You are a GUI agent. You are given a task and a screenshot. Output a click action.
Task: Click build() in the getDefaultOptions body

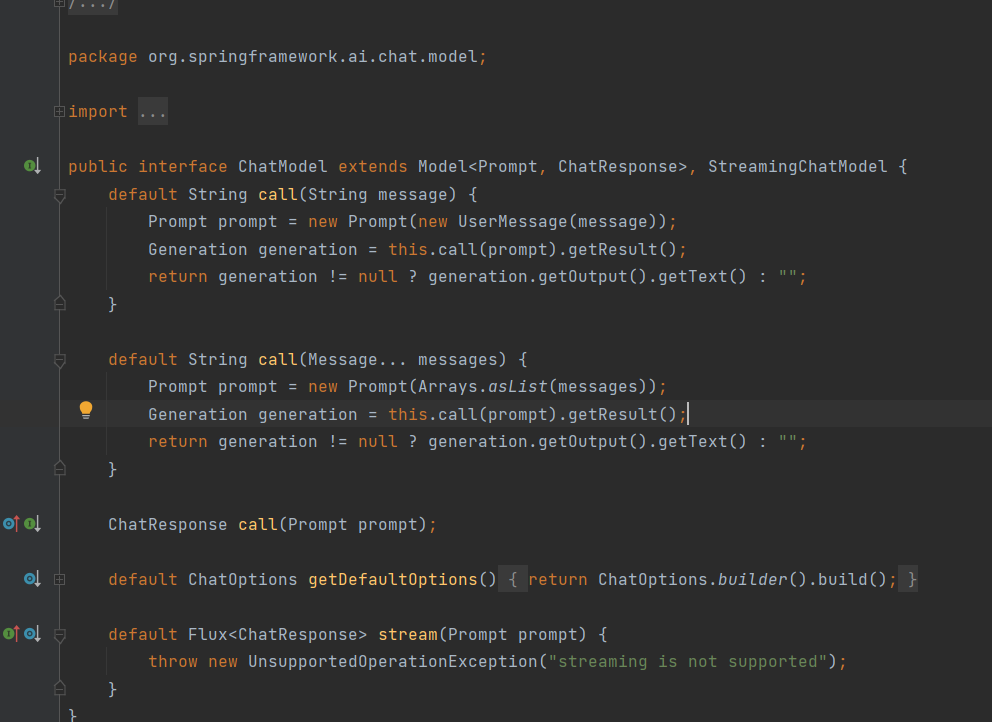click(852, 579)
